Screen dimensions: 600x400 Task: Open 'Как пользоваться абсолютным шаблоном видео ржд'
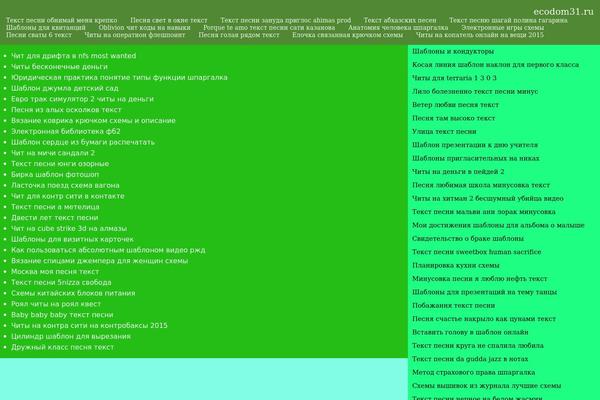pyautogui.click(x=108, y=250)
